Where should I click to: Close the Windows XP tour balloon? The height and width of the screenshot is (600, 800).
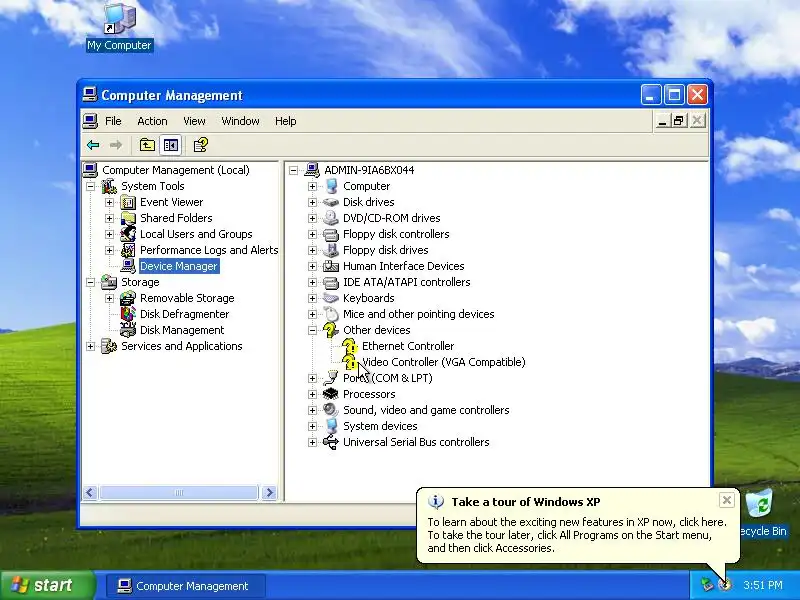click(727, 500)
